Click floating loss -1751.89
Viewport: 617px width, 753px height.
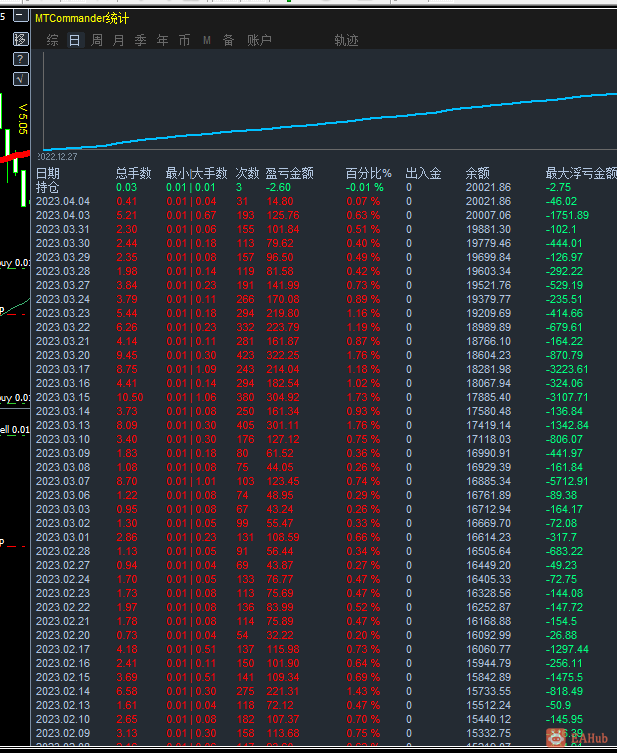click(567, 215)
